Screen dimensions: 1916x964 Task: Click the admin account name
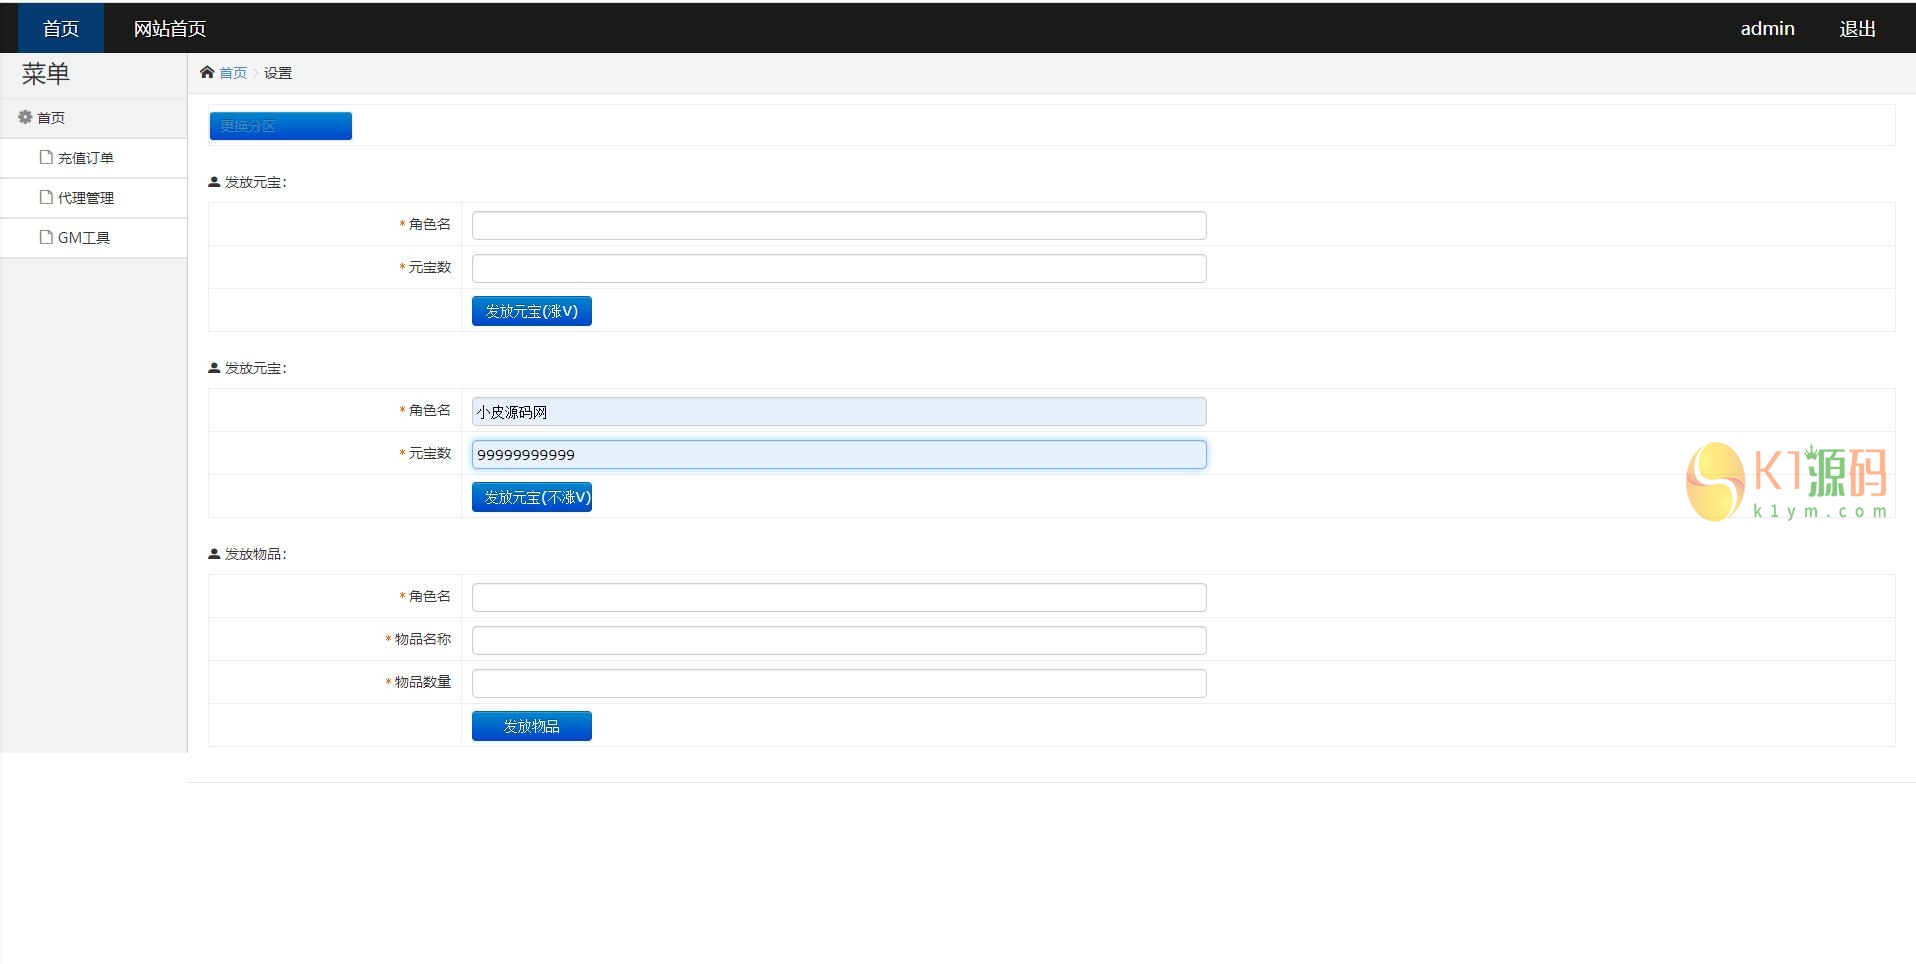click(x=1767, y=28)
